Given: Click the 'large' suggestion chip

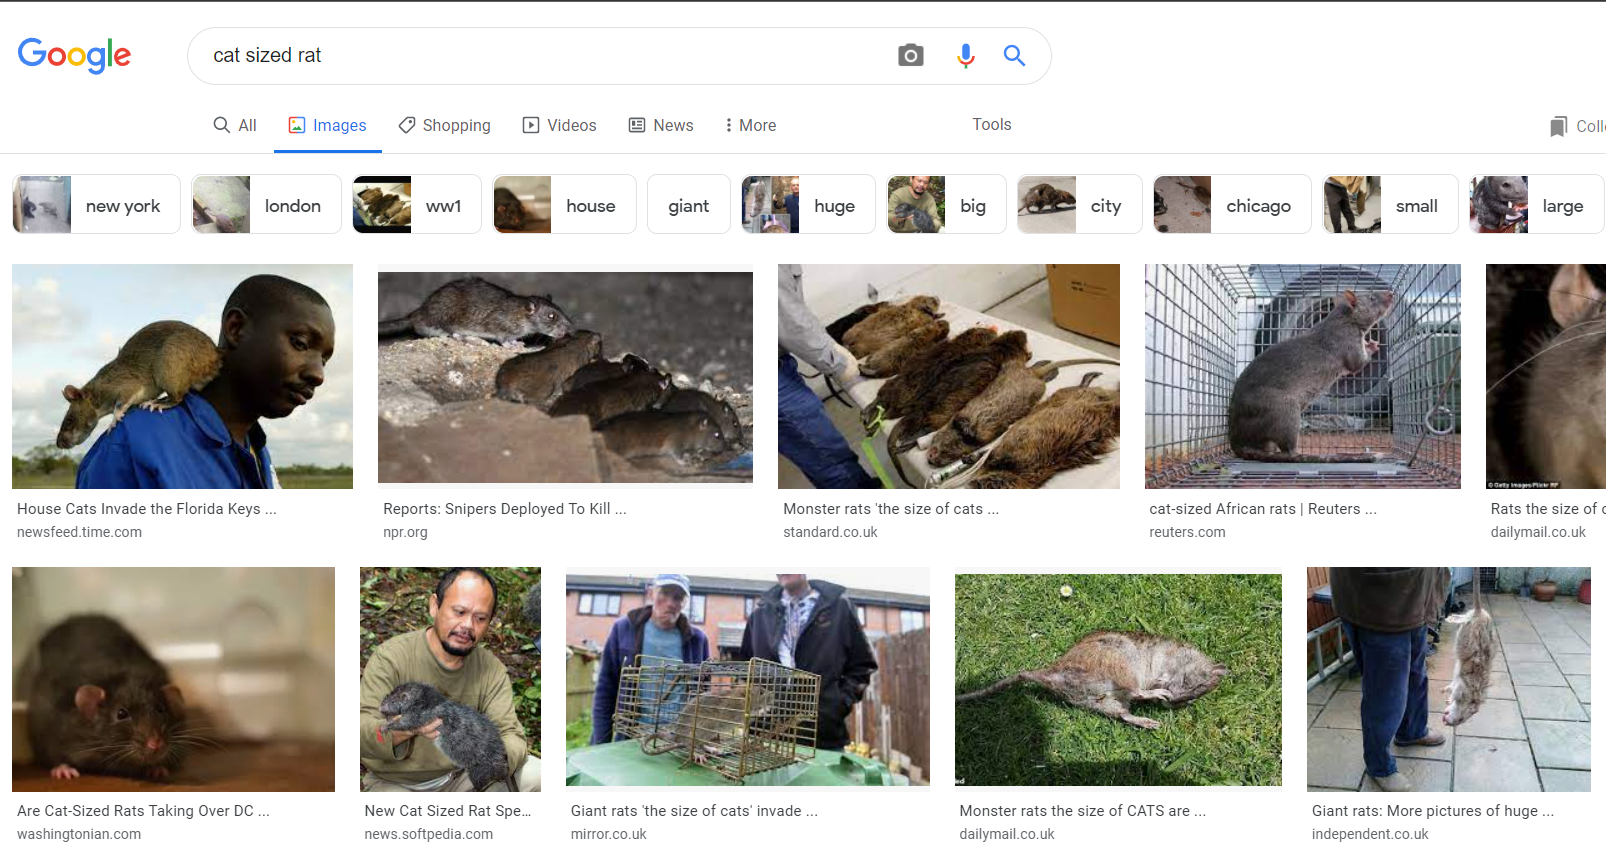Looking at the screenshot, I should click(x=1537, y=205).
